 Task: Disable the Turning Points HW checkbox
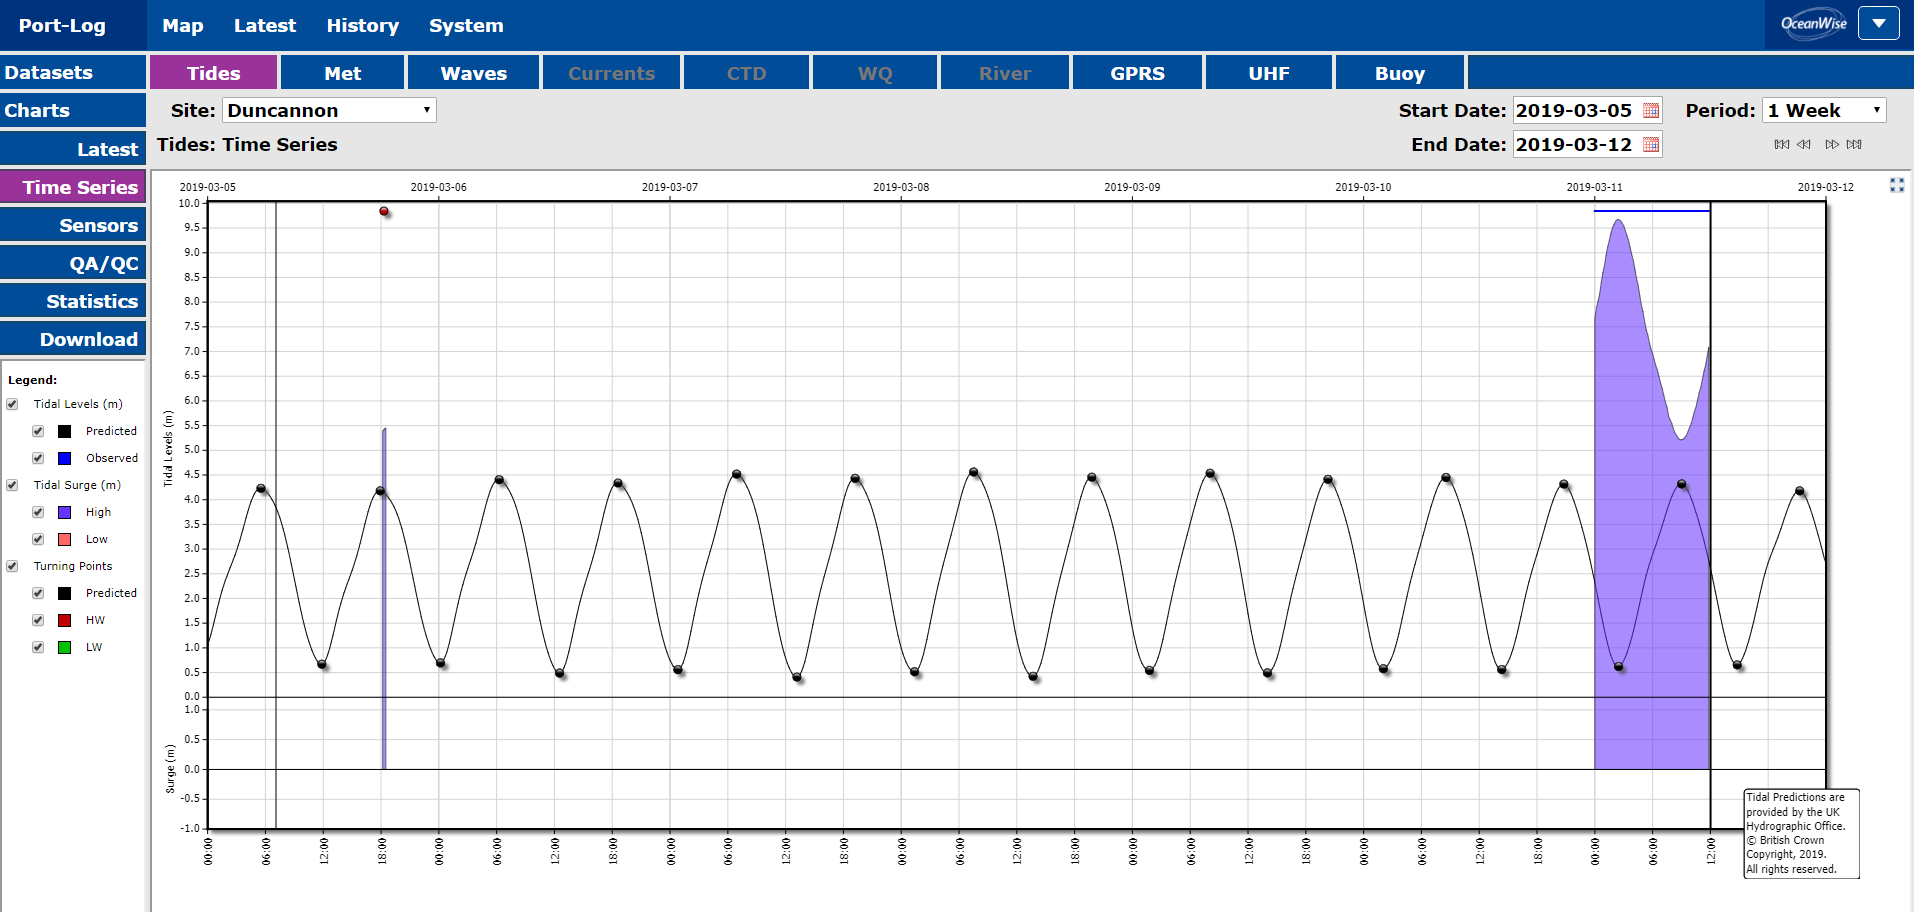pyautogui.click(x=38, y=620)
